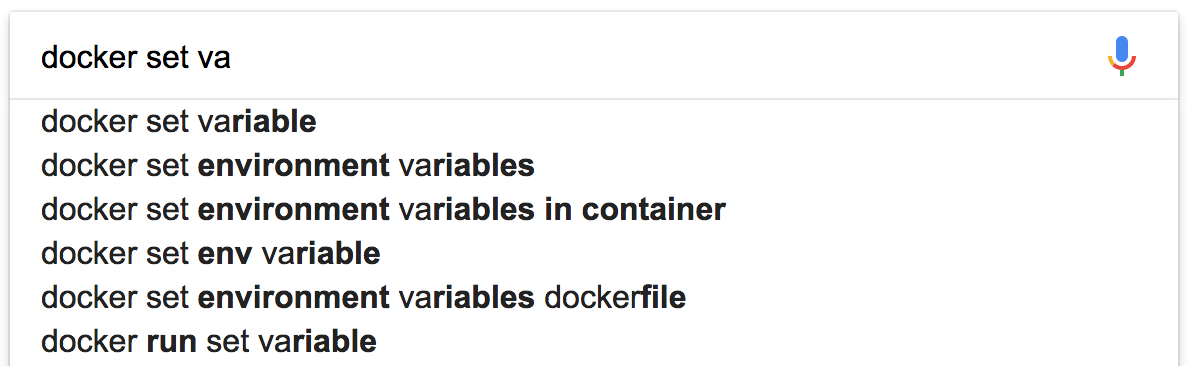Select the "docker set env variable" suggestion
Image resolution: width=1192 pixels, height=366 pixels.
coord(593,253)
